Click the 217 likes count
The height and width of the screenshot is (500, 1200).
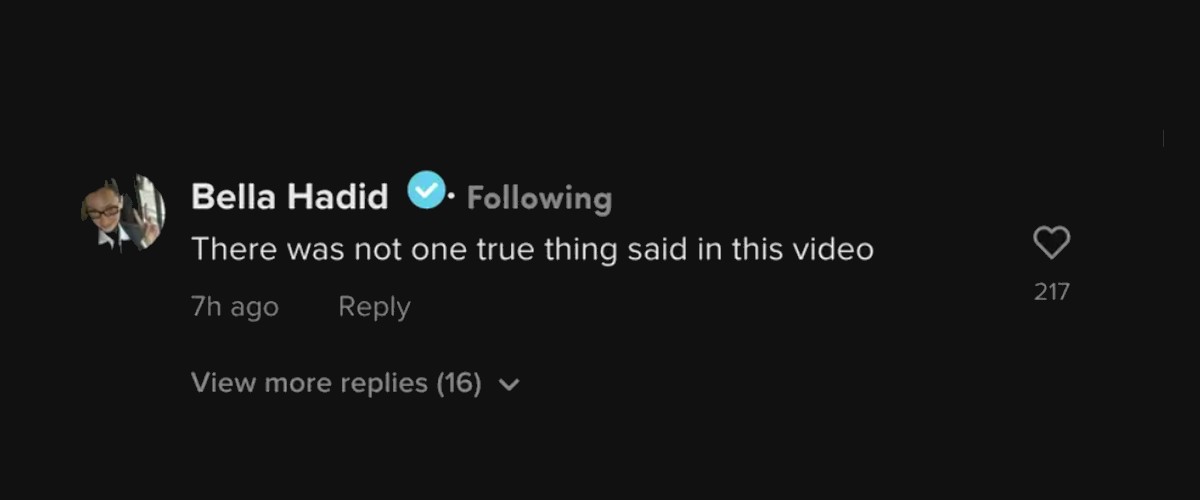[x=1052, y=292]
